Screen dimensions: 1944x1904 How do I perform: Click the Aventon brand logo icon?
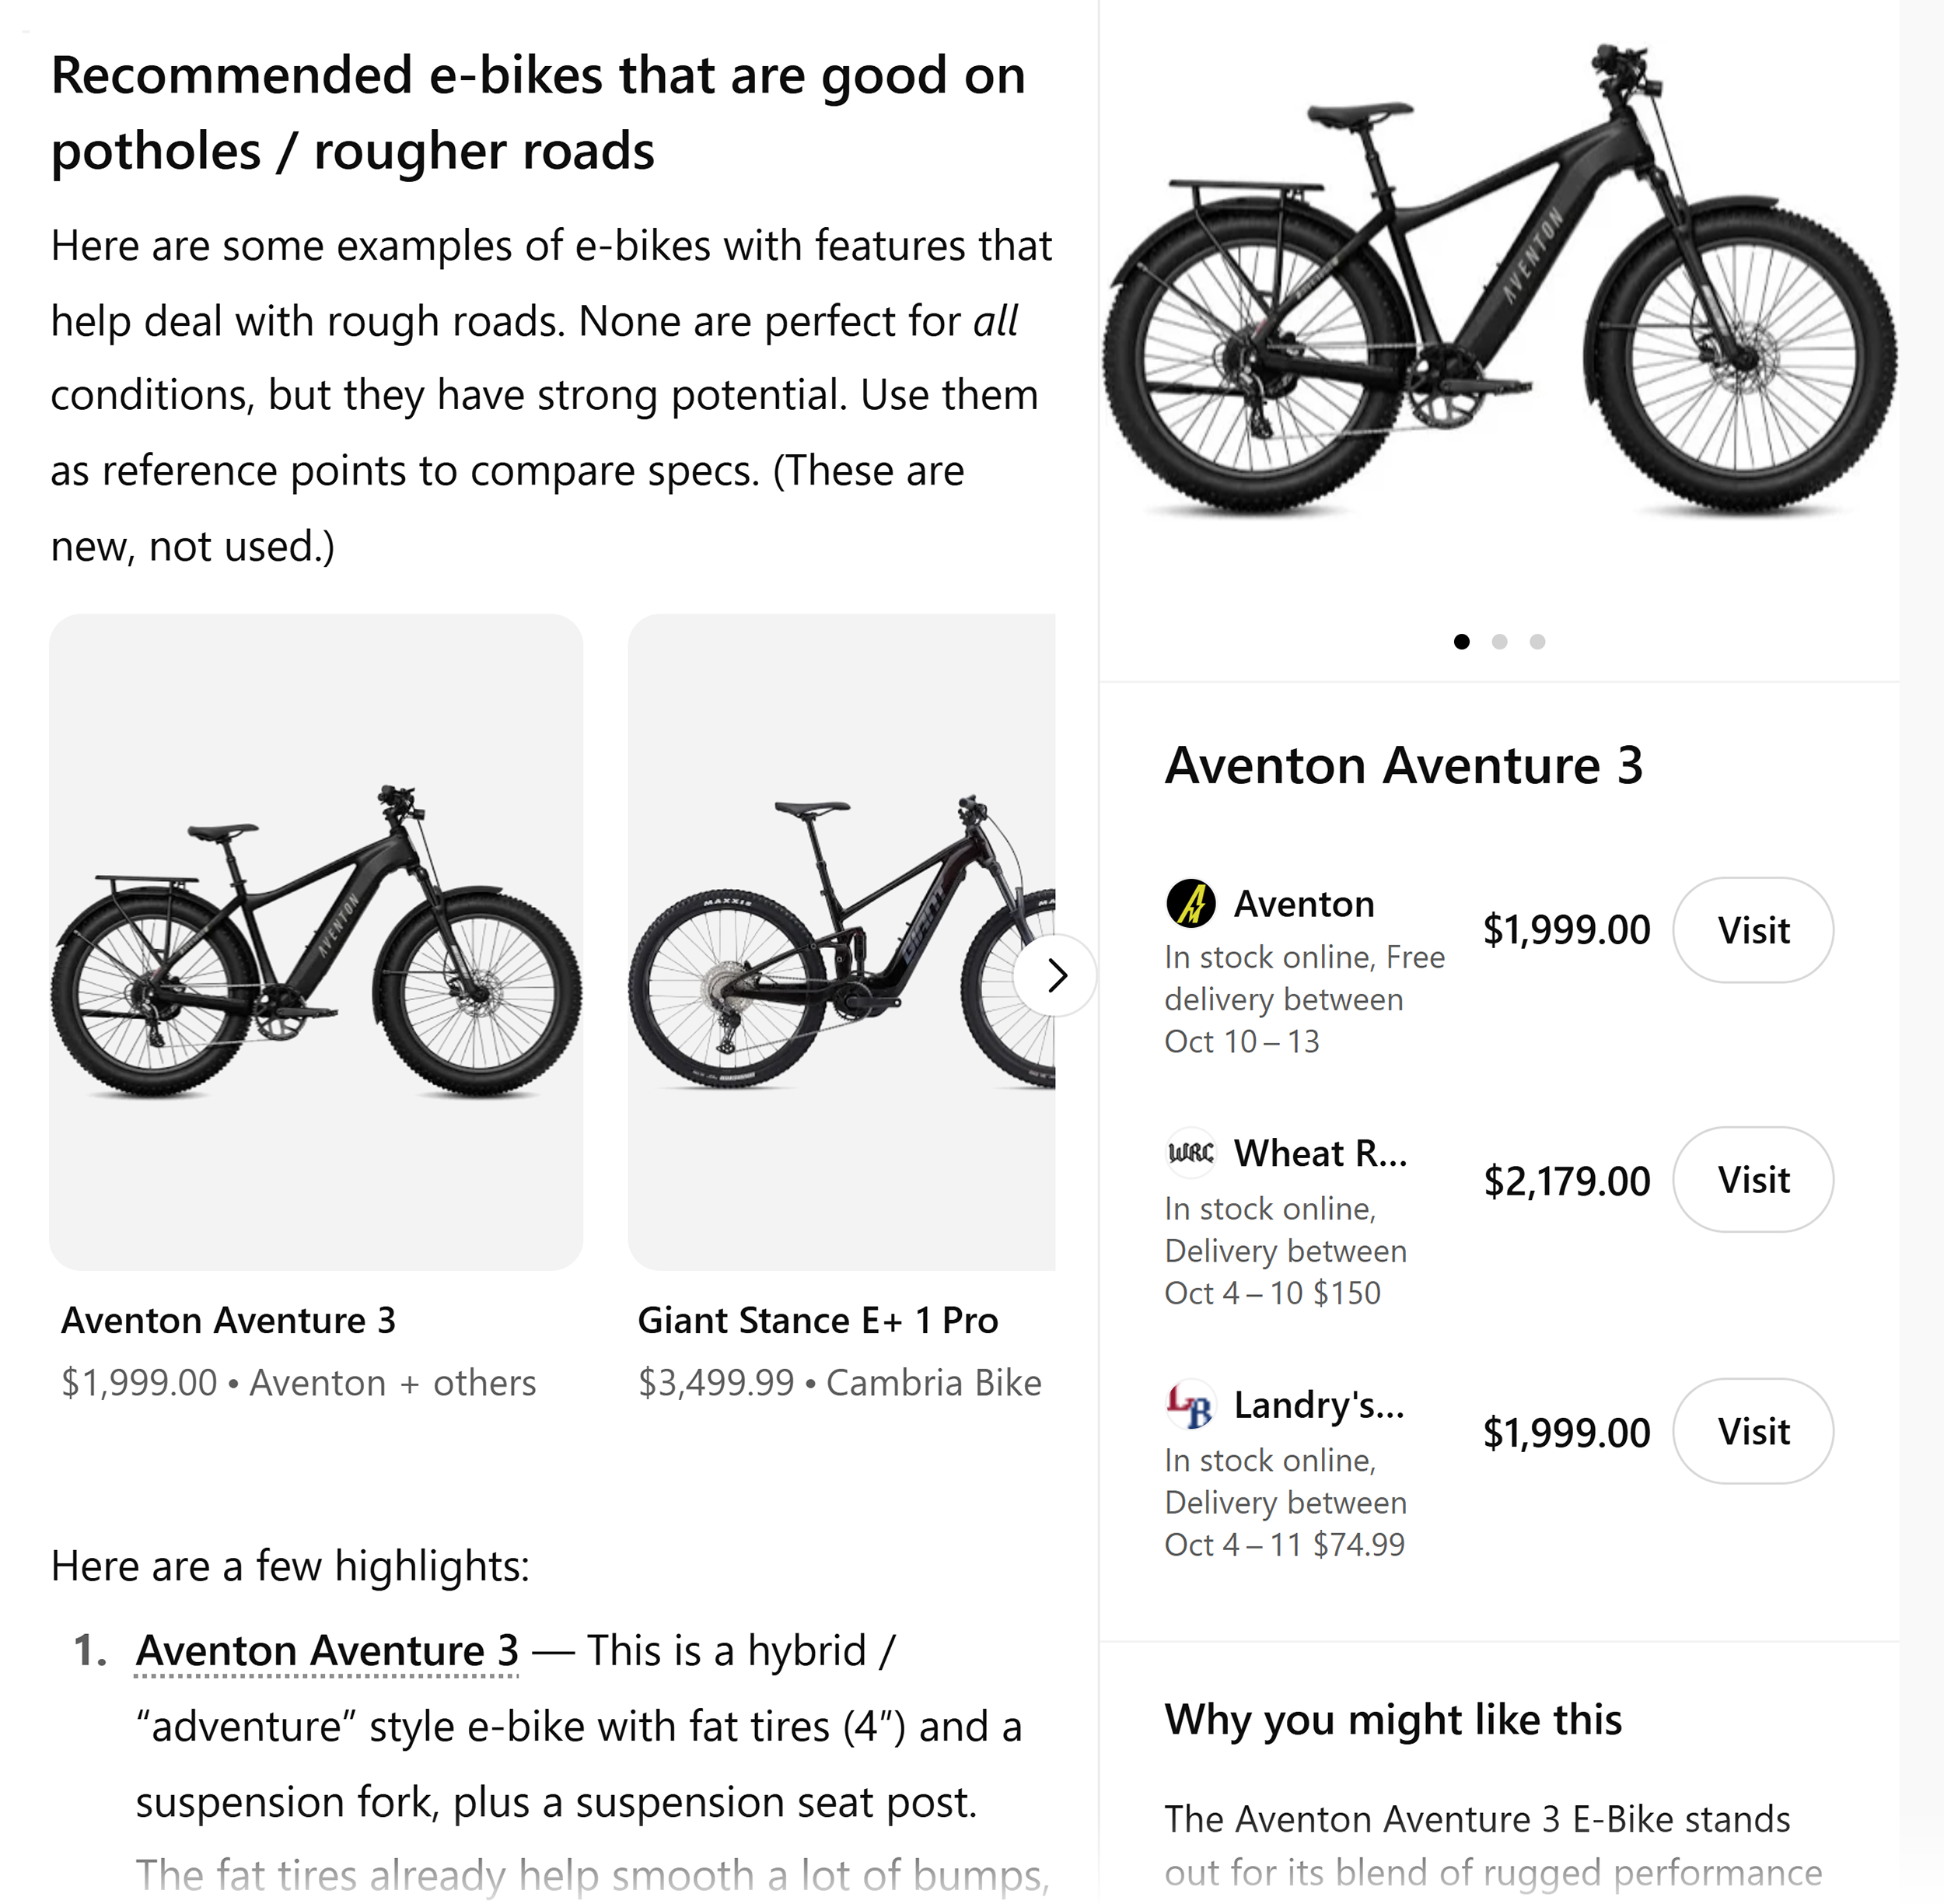point(1190,904)
